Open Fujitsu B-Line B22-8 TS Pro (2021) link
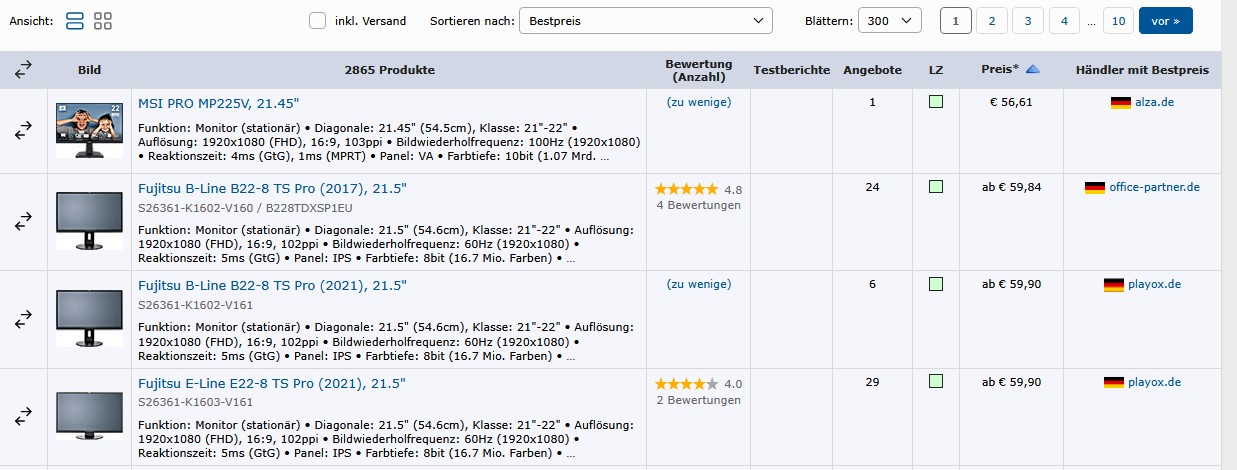This screenshot has width=1237, height=470. coord(272,285)
